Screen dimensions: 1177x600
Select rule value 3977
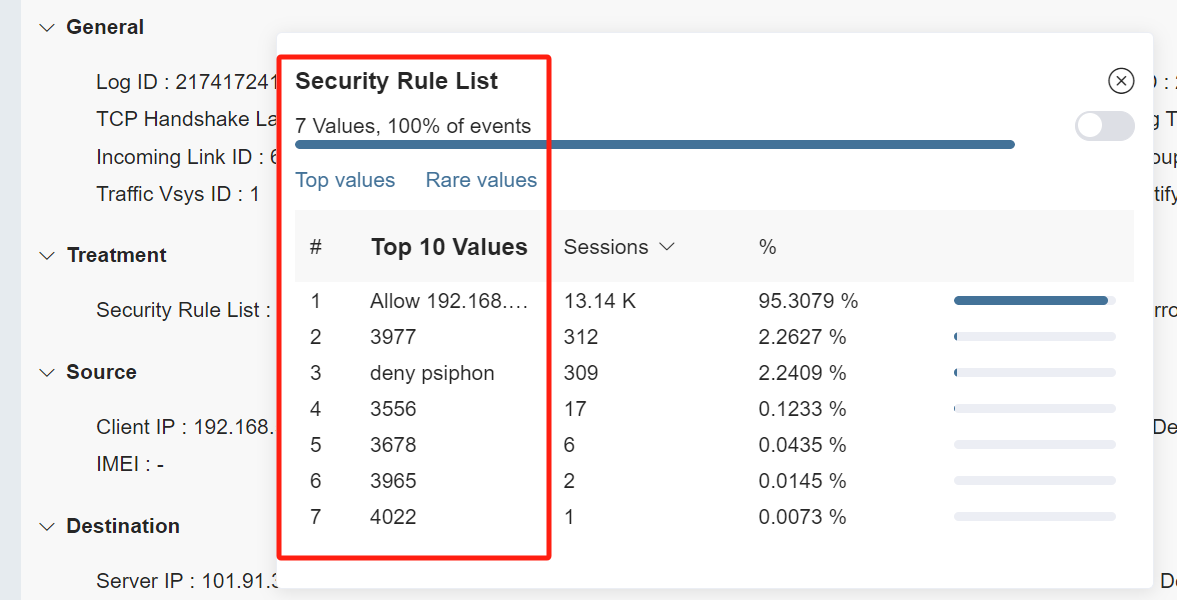pos(392,337)
